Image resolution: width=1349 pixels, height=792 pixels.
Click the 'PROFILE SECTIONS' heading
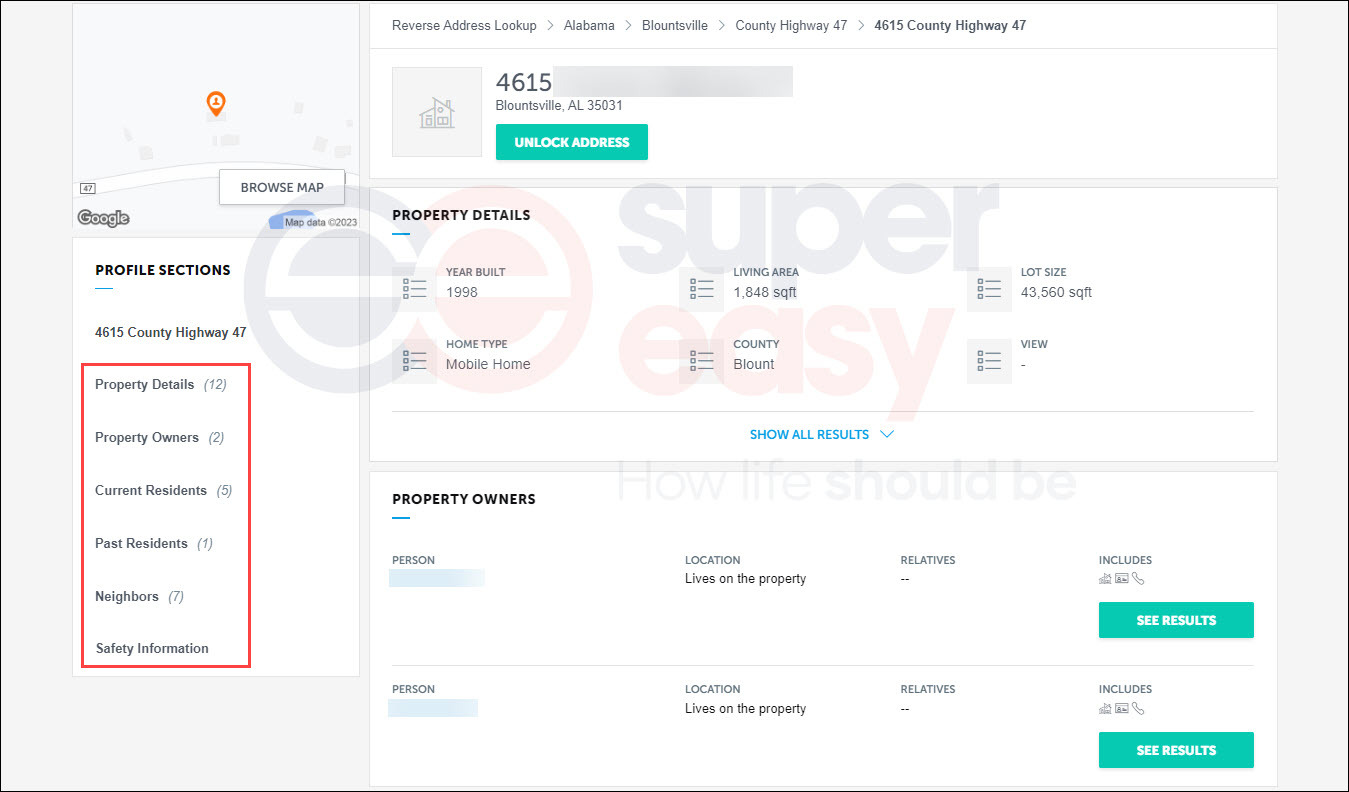pos(163,270)
